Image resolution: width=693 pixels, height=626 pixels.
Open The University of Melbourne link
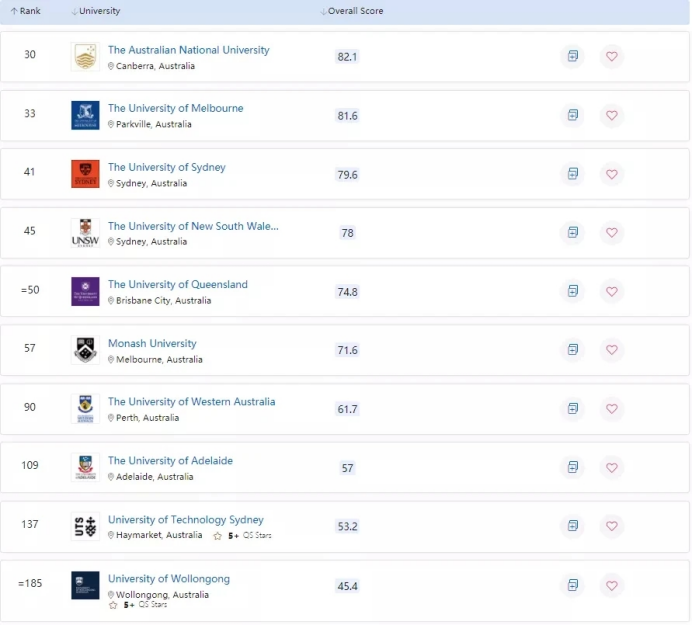click(175, 108)
